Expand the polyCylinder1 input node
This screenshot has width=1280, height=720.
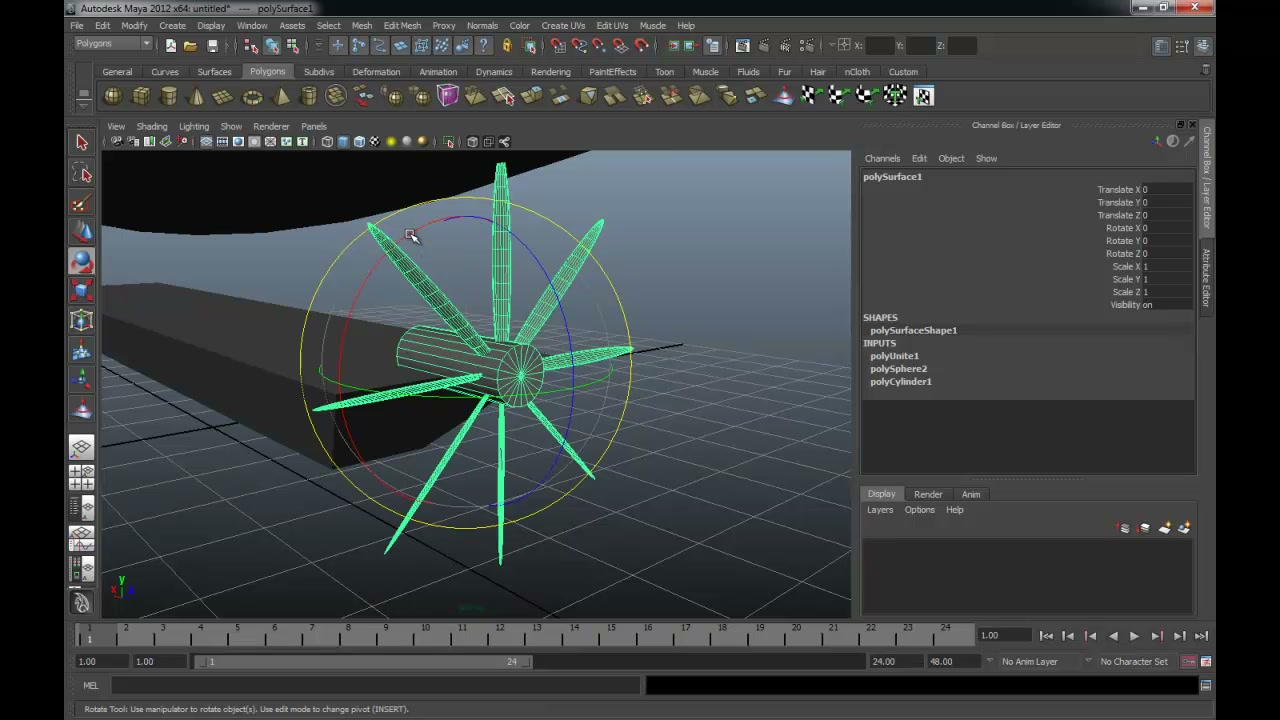tap(900, 382)
